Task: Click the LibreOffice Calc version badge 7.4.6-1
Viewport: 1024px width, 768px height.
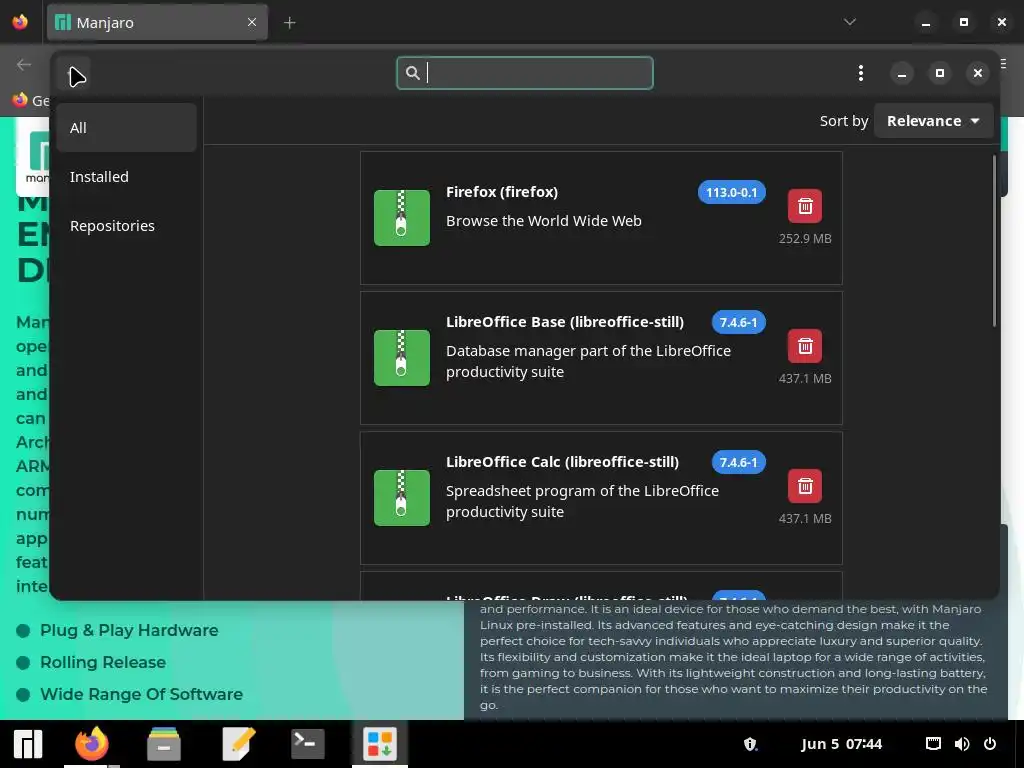Action: click(738, 462)
